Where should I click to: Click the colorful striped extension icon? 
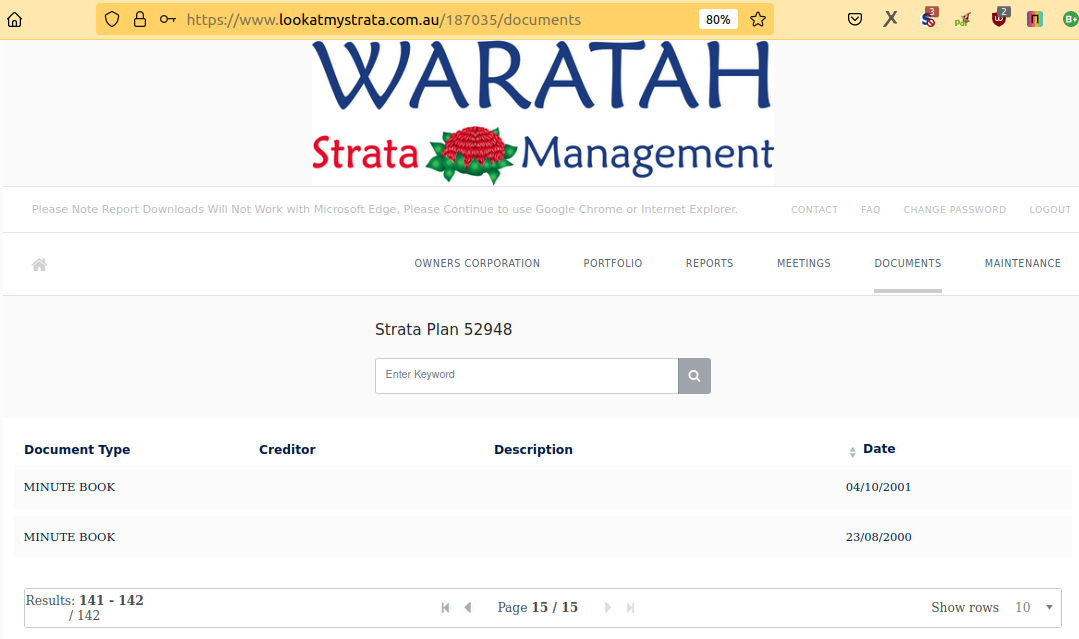coord(1034,19)
